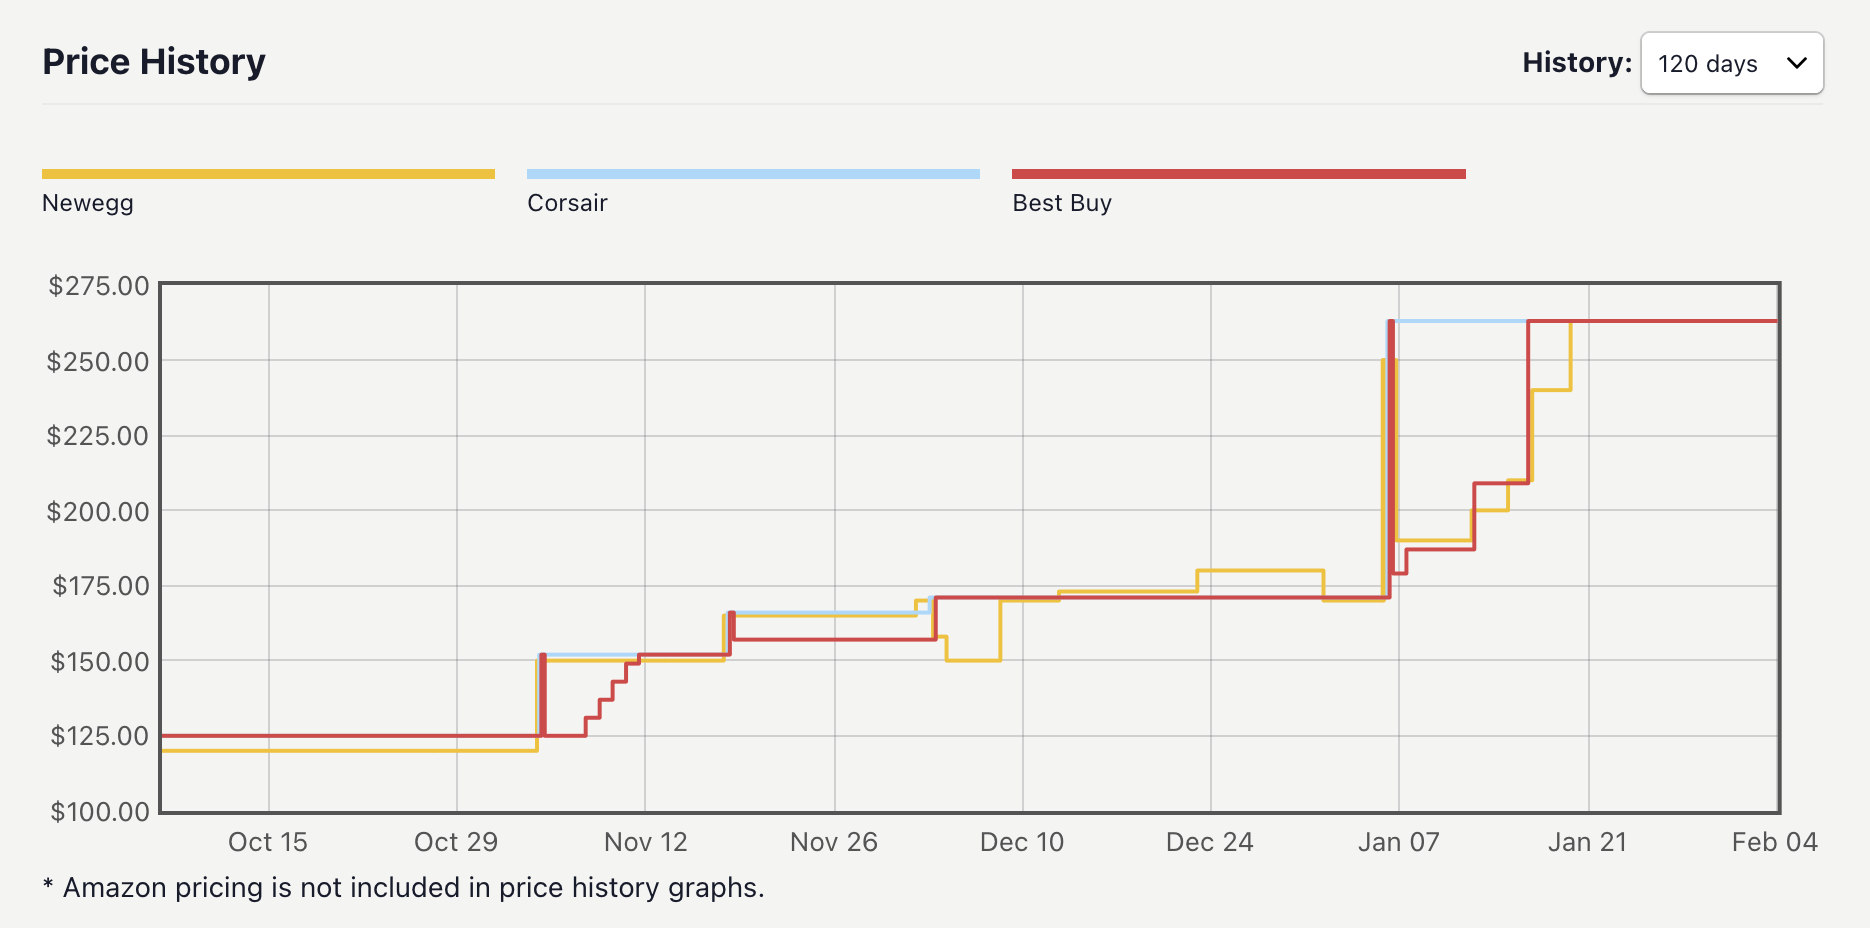The width and height of the screenshot is (1870, 928).
Task: Select the Nov 12 x-axis date label
Action: point(646,842)
